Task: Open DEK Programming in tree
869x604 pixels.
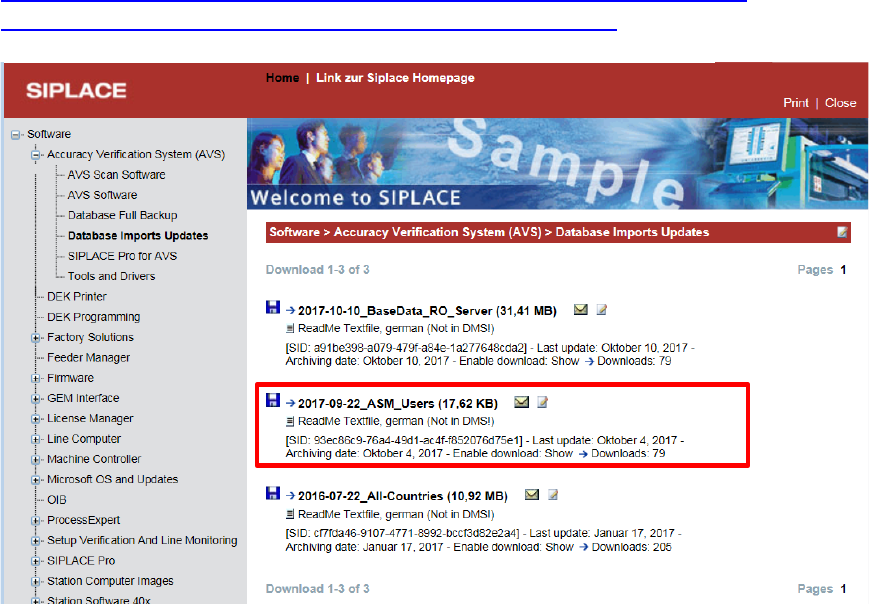Action: pyautogui.click(x=94, y=317)
